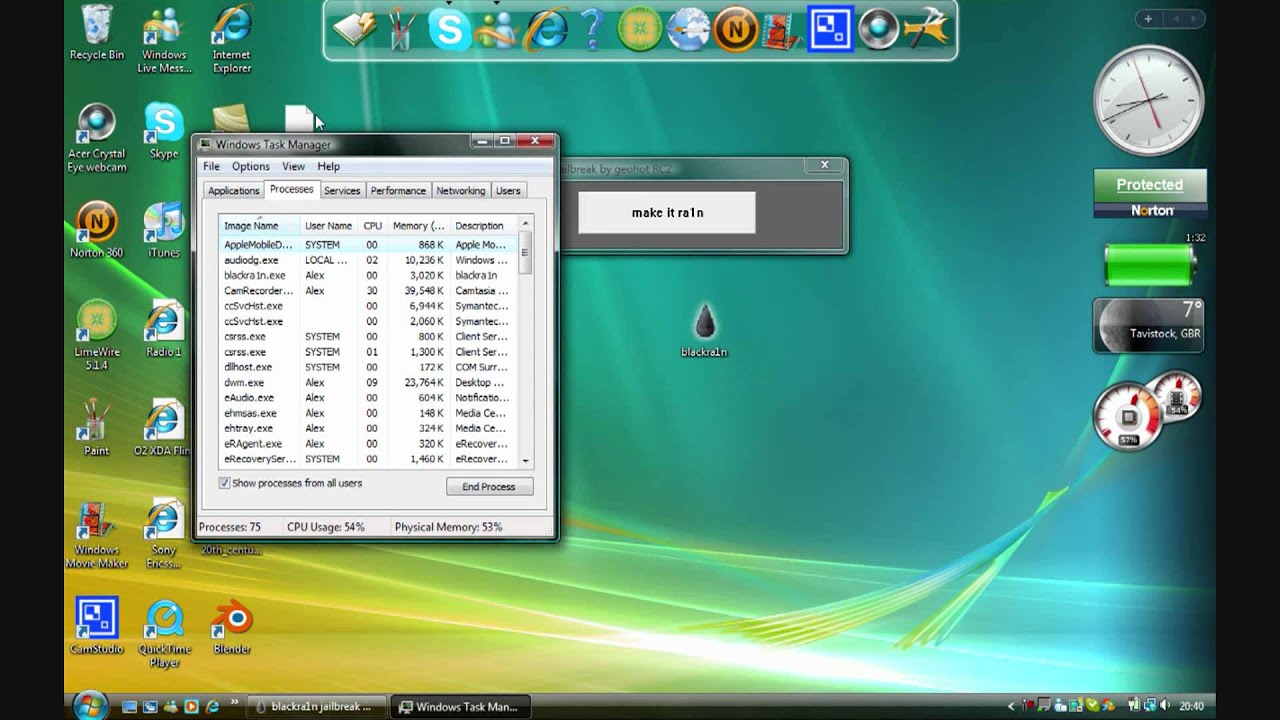This screenshot has width=1280, height=720.
Task: Open the Paint desktop shortcut
Action: (x=97, y=427)
